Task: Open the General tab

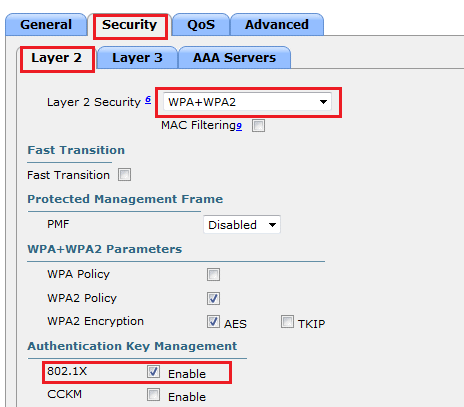Action: point(46,25)
